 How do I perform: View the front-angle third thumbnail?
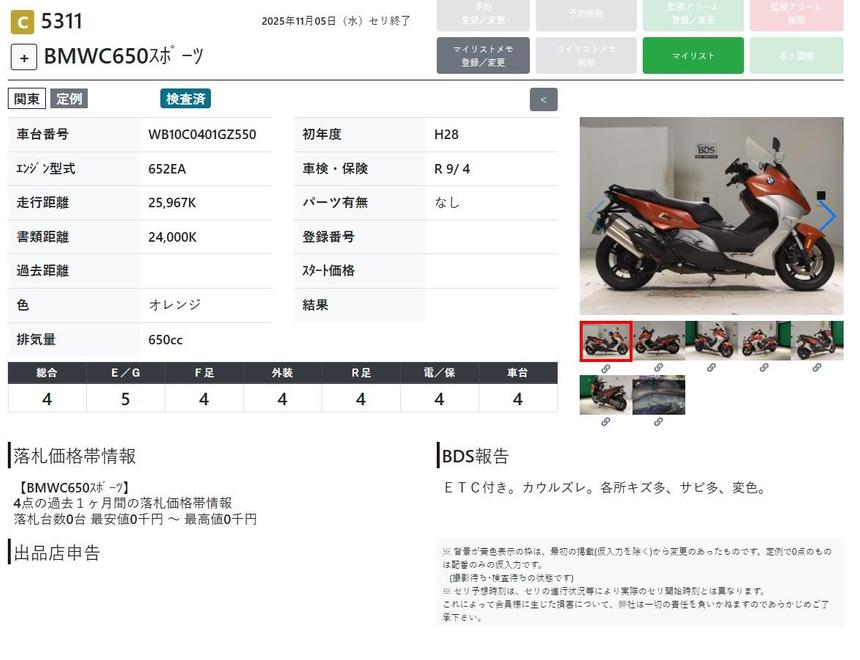[x=711, y=341]
